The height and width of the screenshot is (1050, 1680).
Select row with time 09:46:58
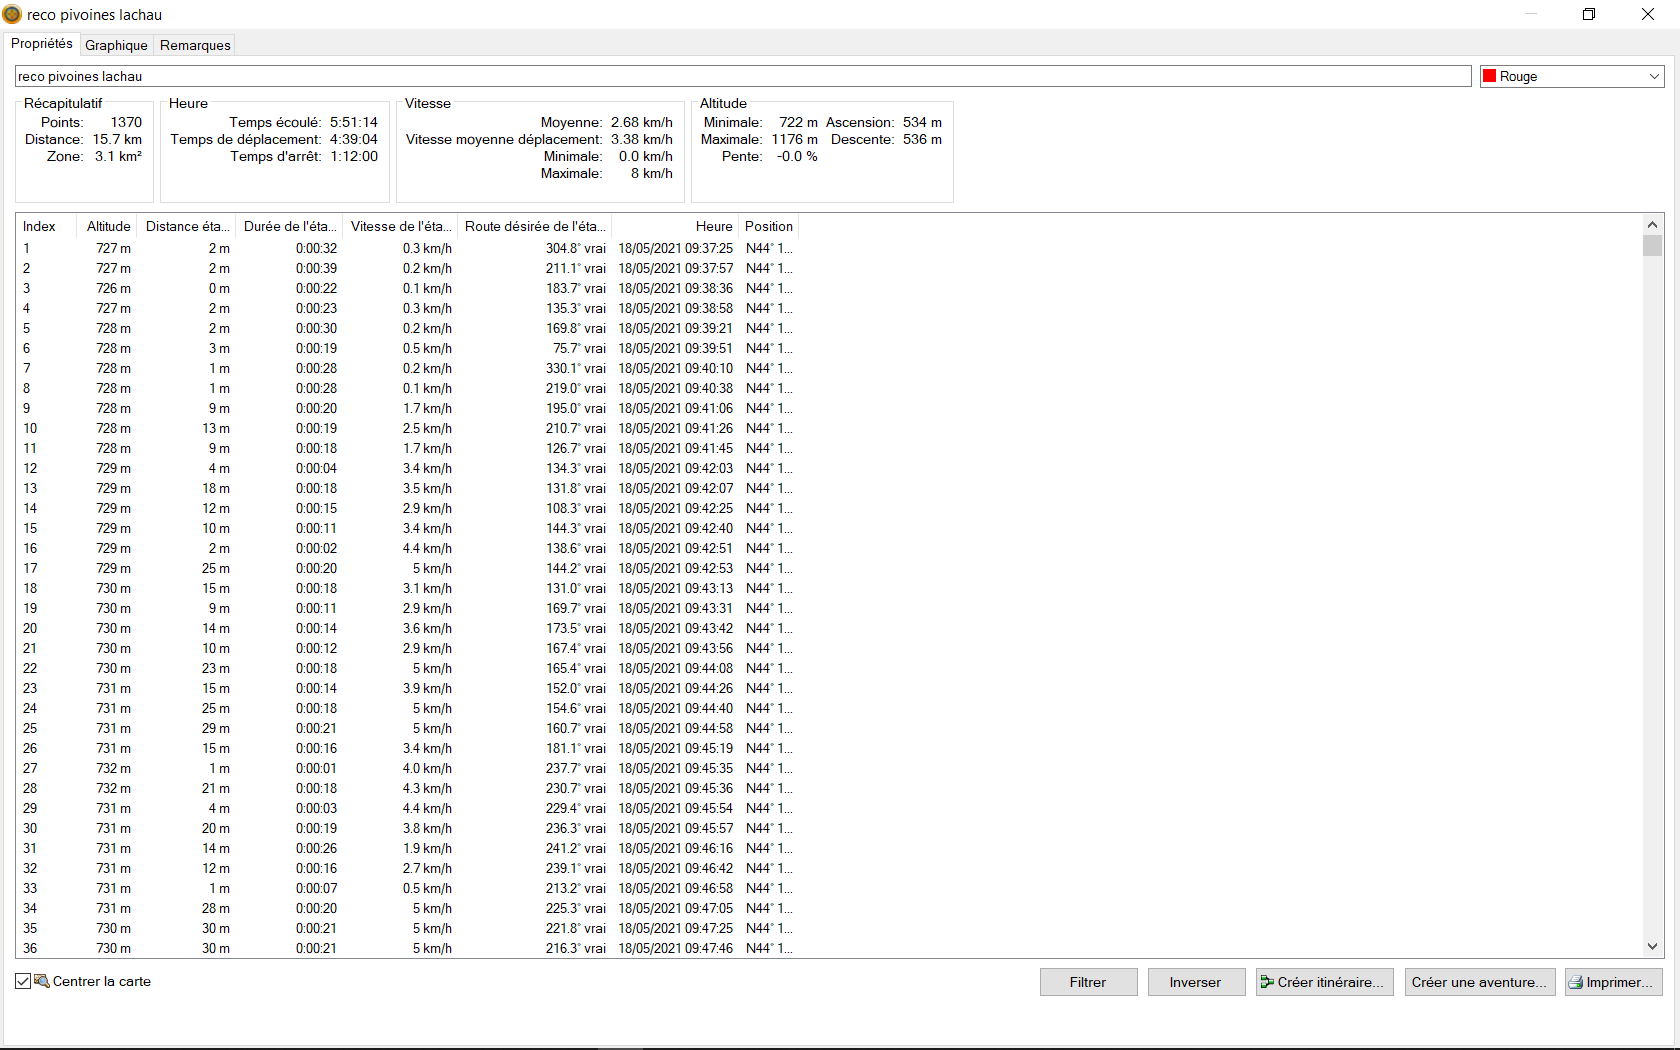[408, 888]
